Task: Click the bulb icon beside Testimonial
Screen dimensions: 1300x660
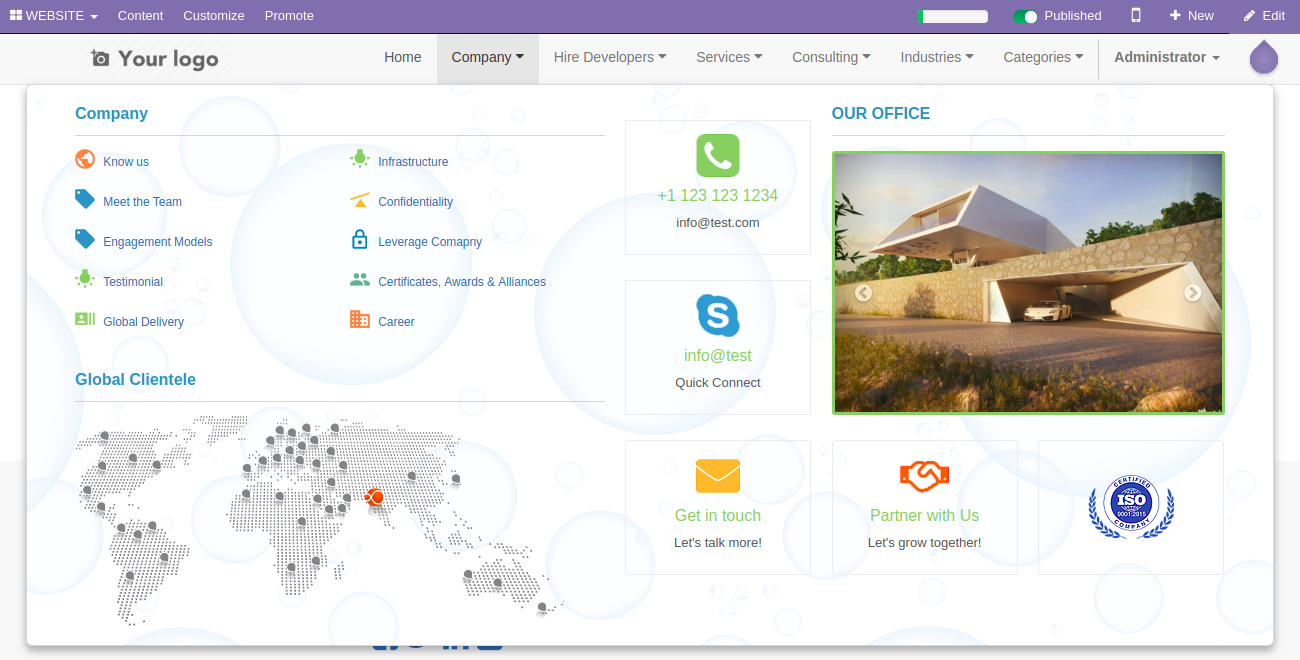Action: [x=85, y=279]
